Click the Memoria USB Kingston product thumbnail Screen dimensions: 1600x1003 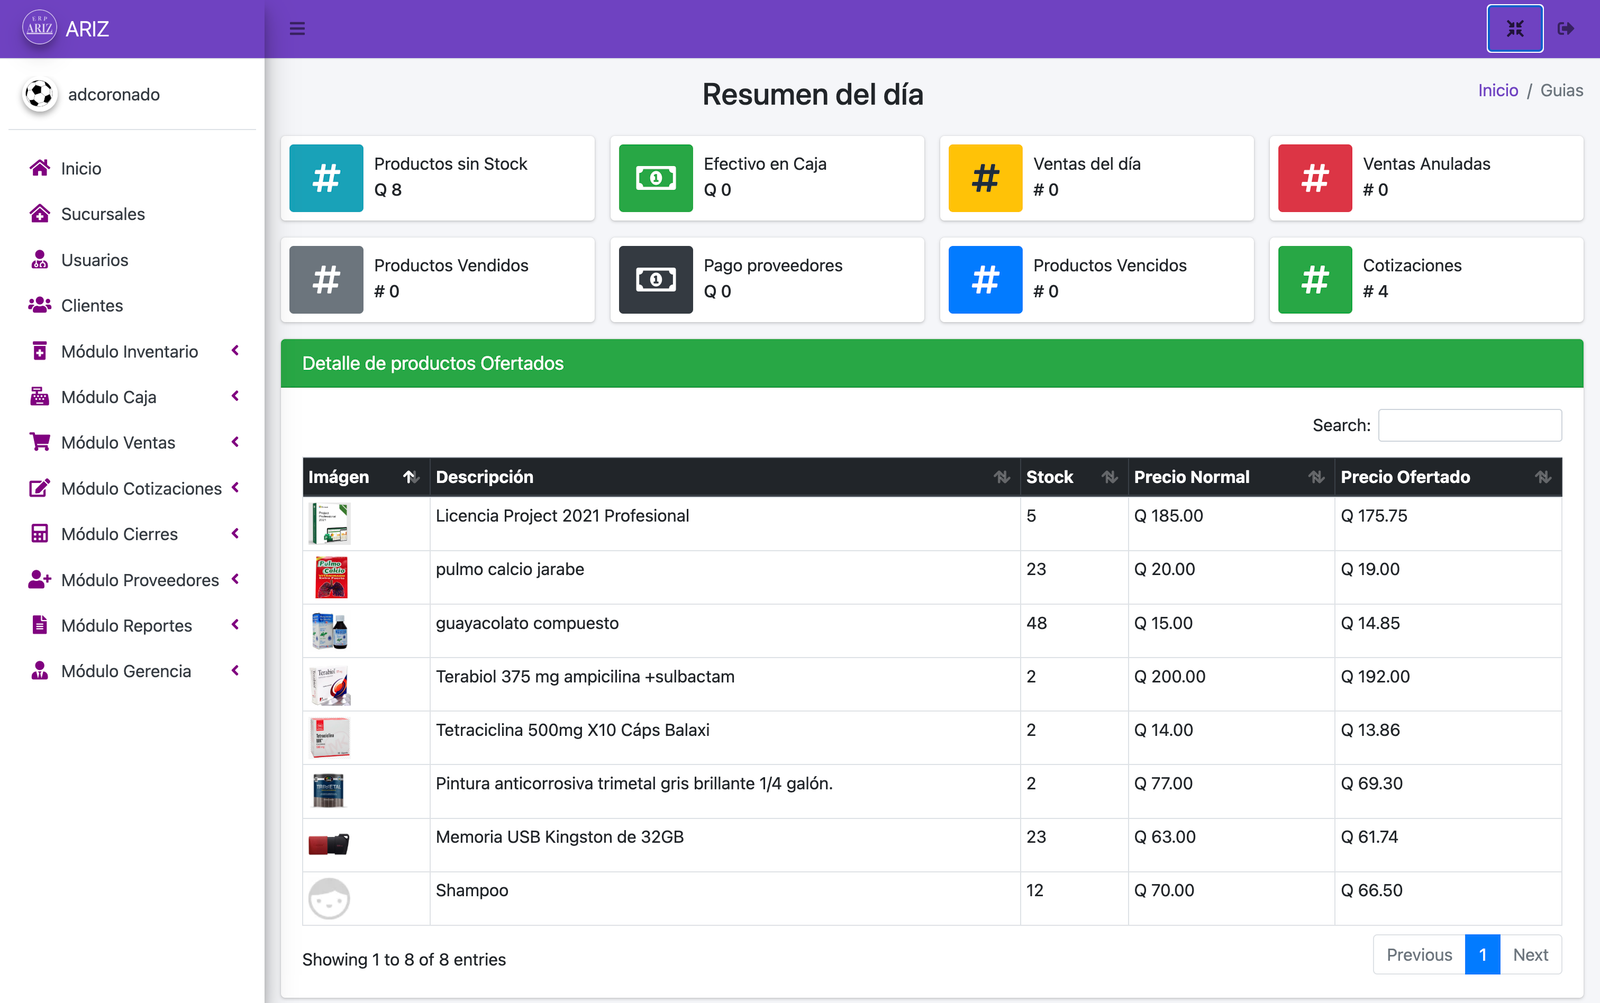click(329, 845)
